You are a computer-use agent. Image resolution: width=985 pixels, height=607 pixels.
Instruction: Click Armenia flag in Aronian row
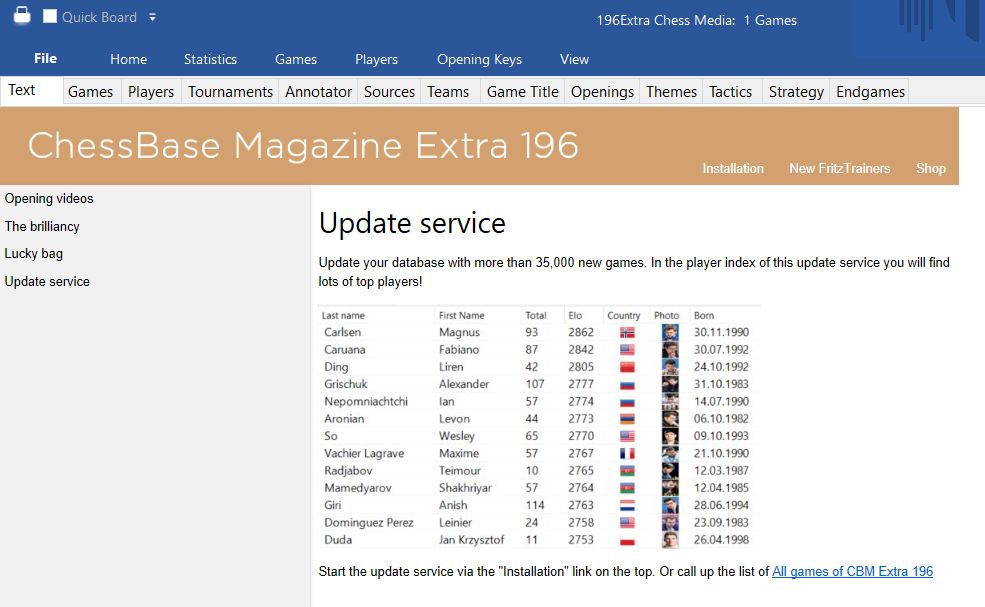click(627, 419)
